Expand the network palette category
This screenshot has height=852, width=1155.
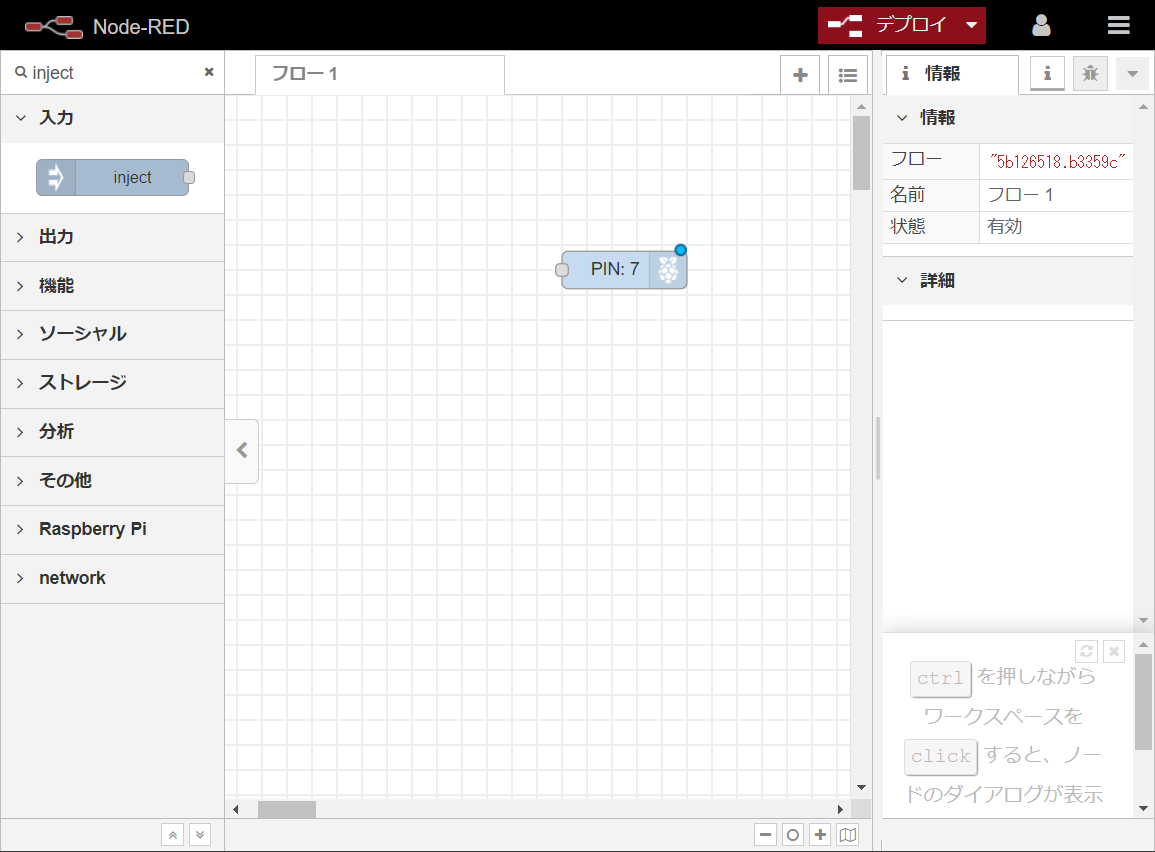tap(113, 578)
